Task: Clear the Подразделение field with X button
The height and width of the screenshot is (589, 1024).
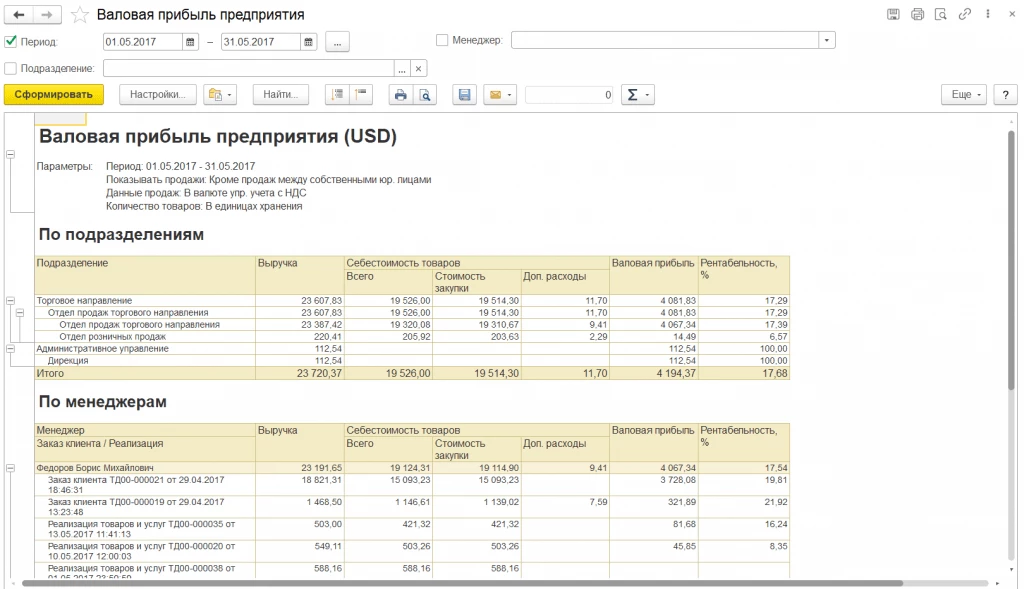Action: coord(419,69)
